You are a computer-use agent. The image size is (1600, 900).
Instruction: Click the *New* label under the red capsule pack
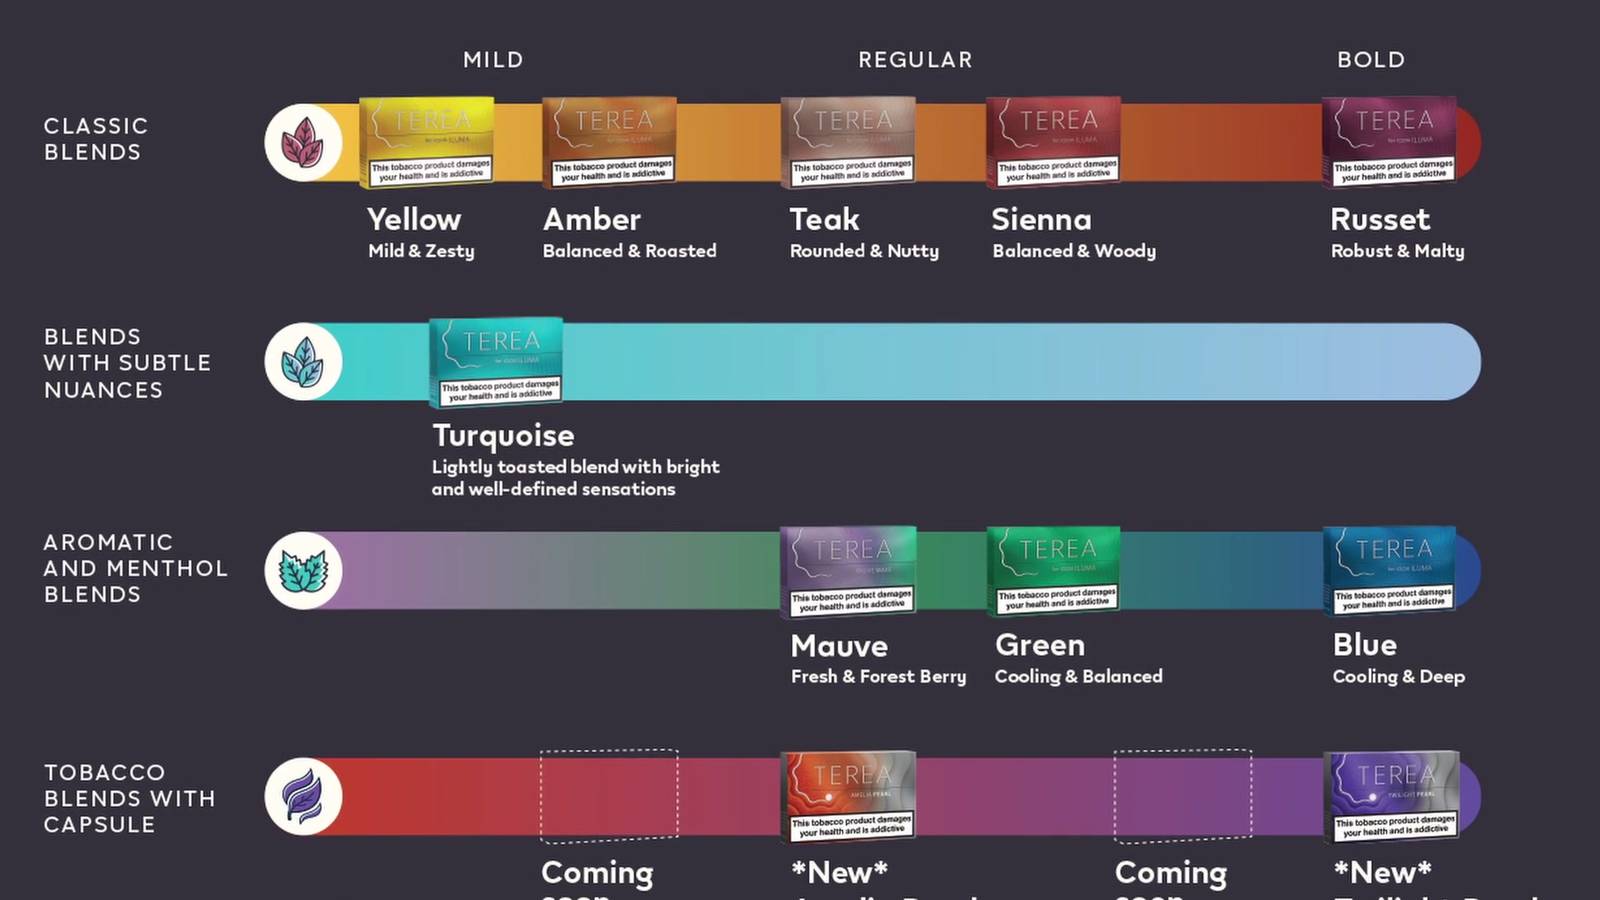pos(840,872)
